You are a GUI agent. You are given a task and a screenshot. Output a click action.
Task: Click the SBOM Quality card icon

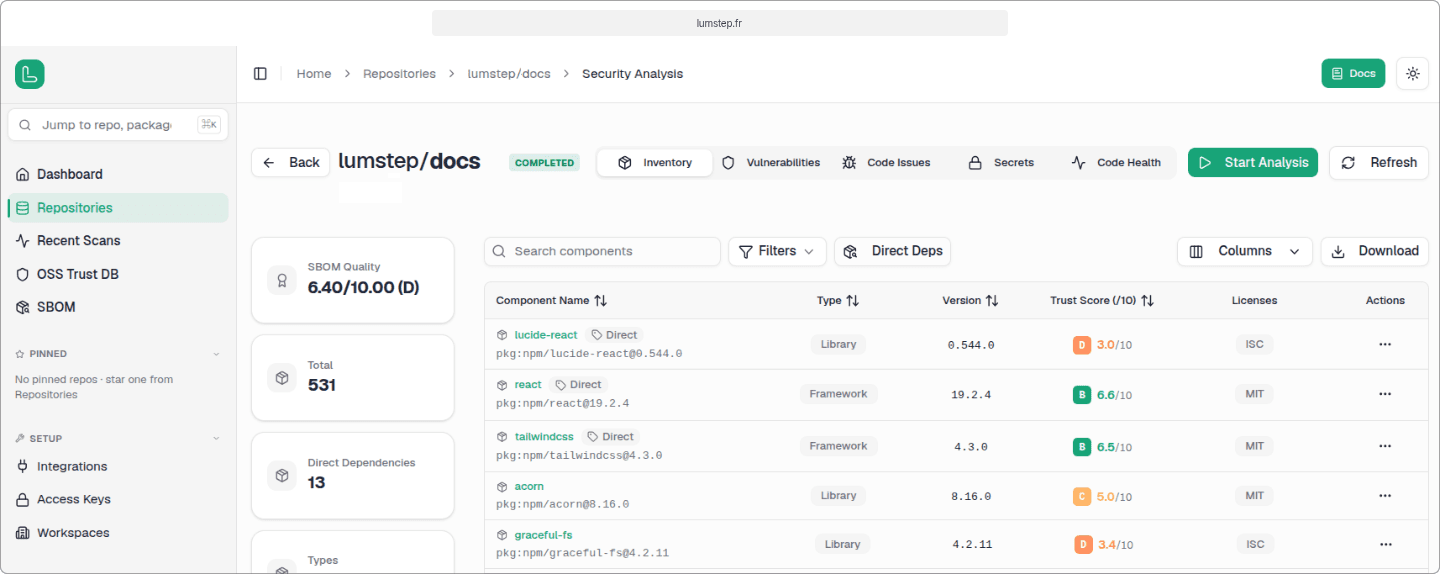tap(282, 280)
